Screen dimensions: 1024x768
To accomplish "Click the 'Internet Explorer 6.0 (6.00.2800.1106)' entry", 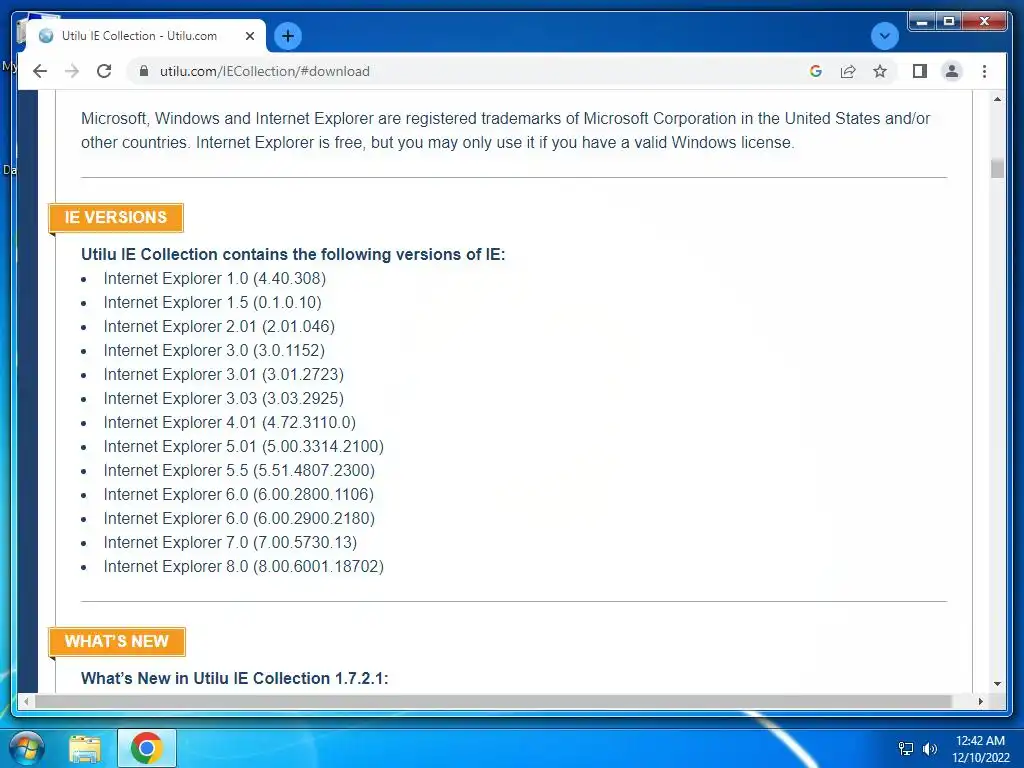I will pos(238,494).
